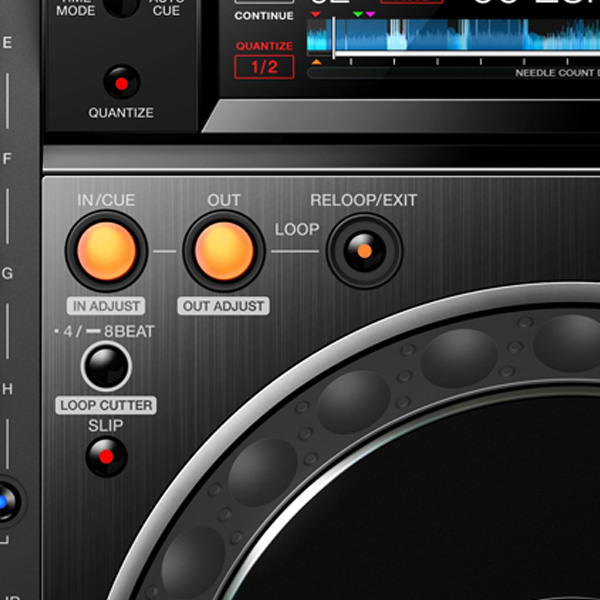
Task: Click the IN ADJUST label
Action: 106,306
